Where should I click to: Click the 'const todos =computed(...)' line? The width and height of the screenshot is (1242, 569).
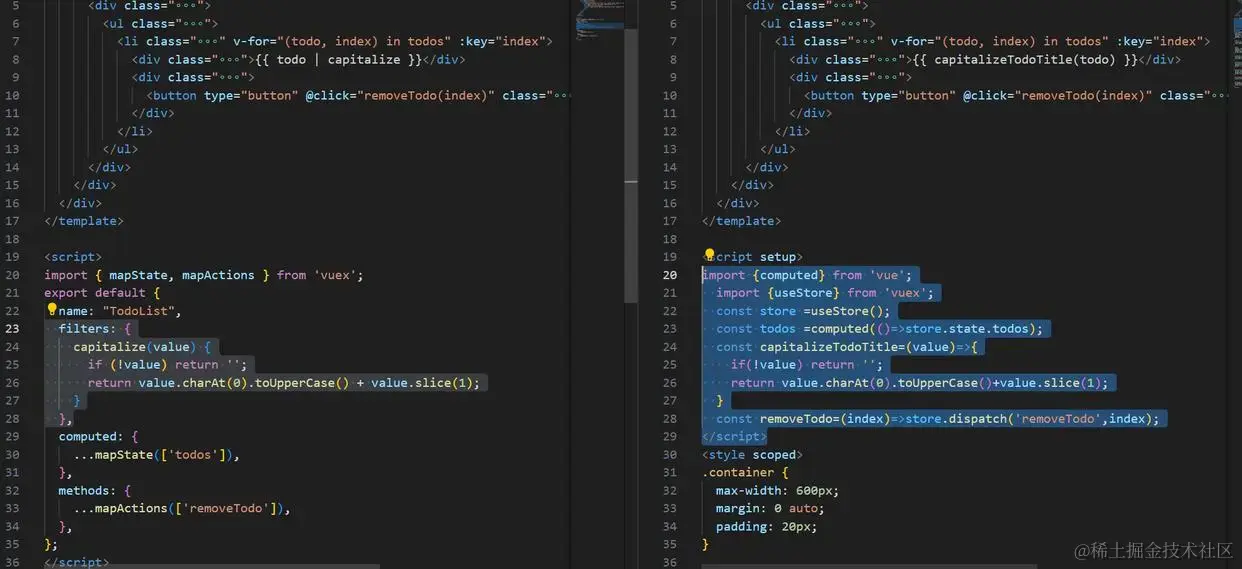pyautogui.click(x=880, y=329)
